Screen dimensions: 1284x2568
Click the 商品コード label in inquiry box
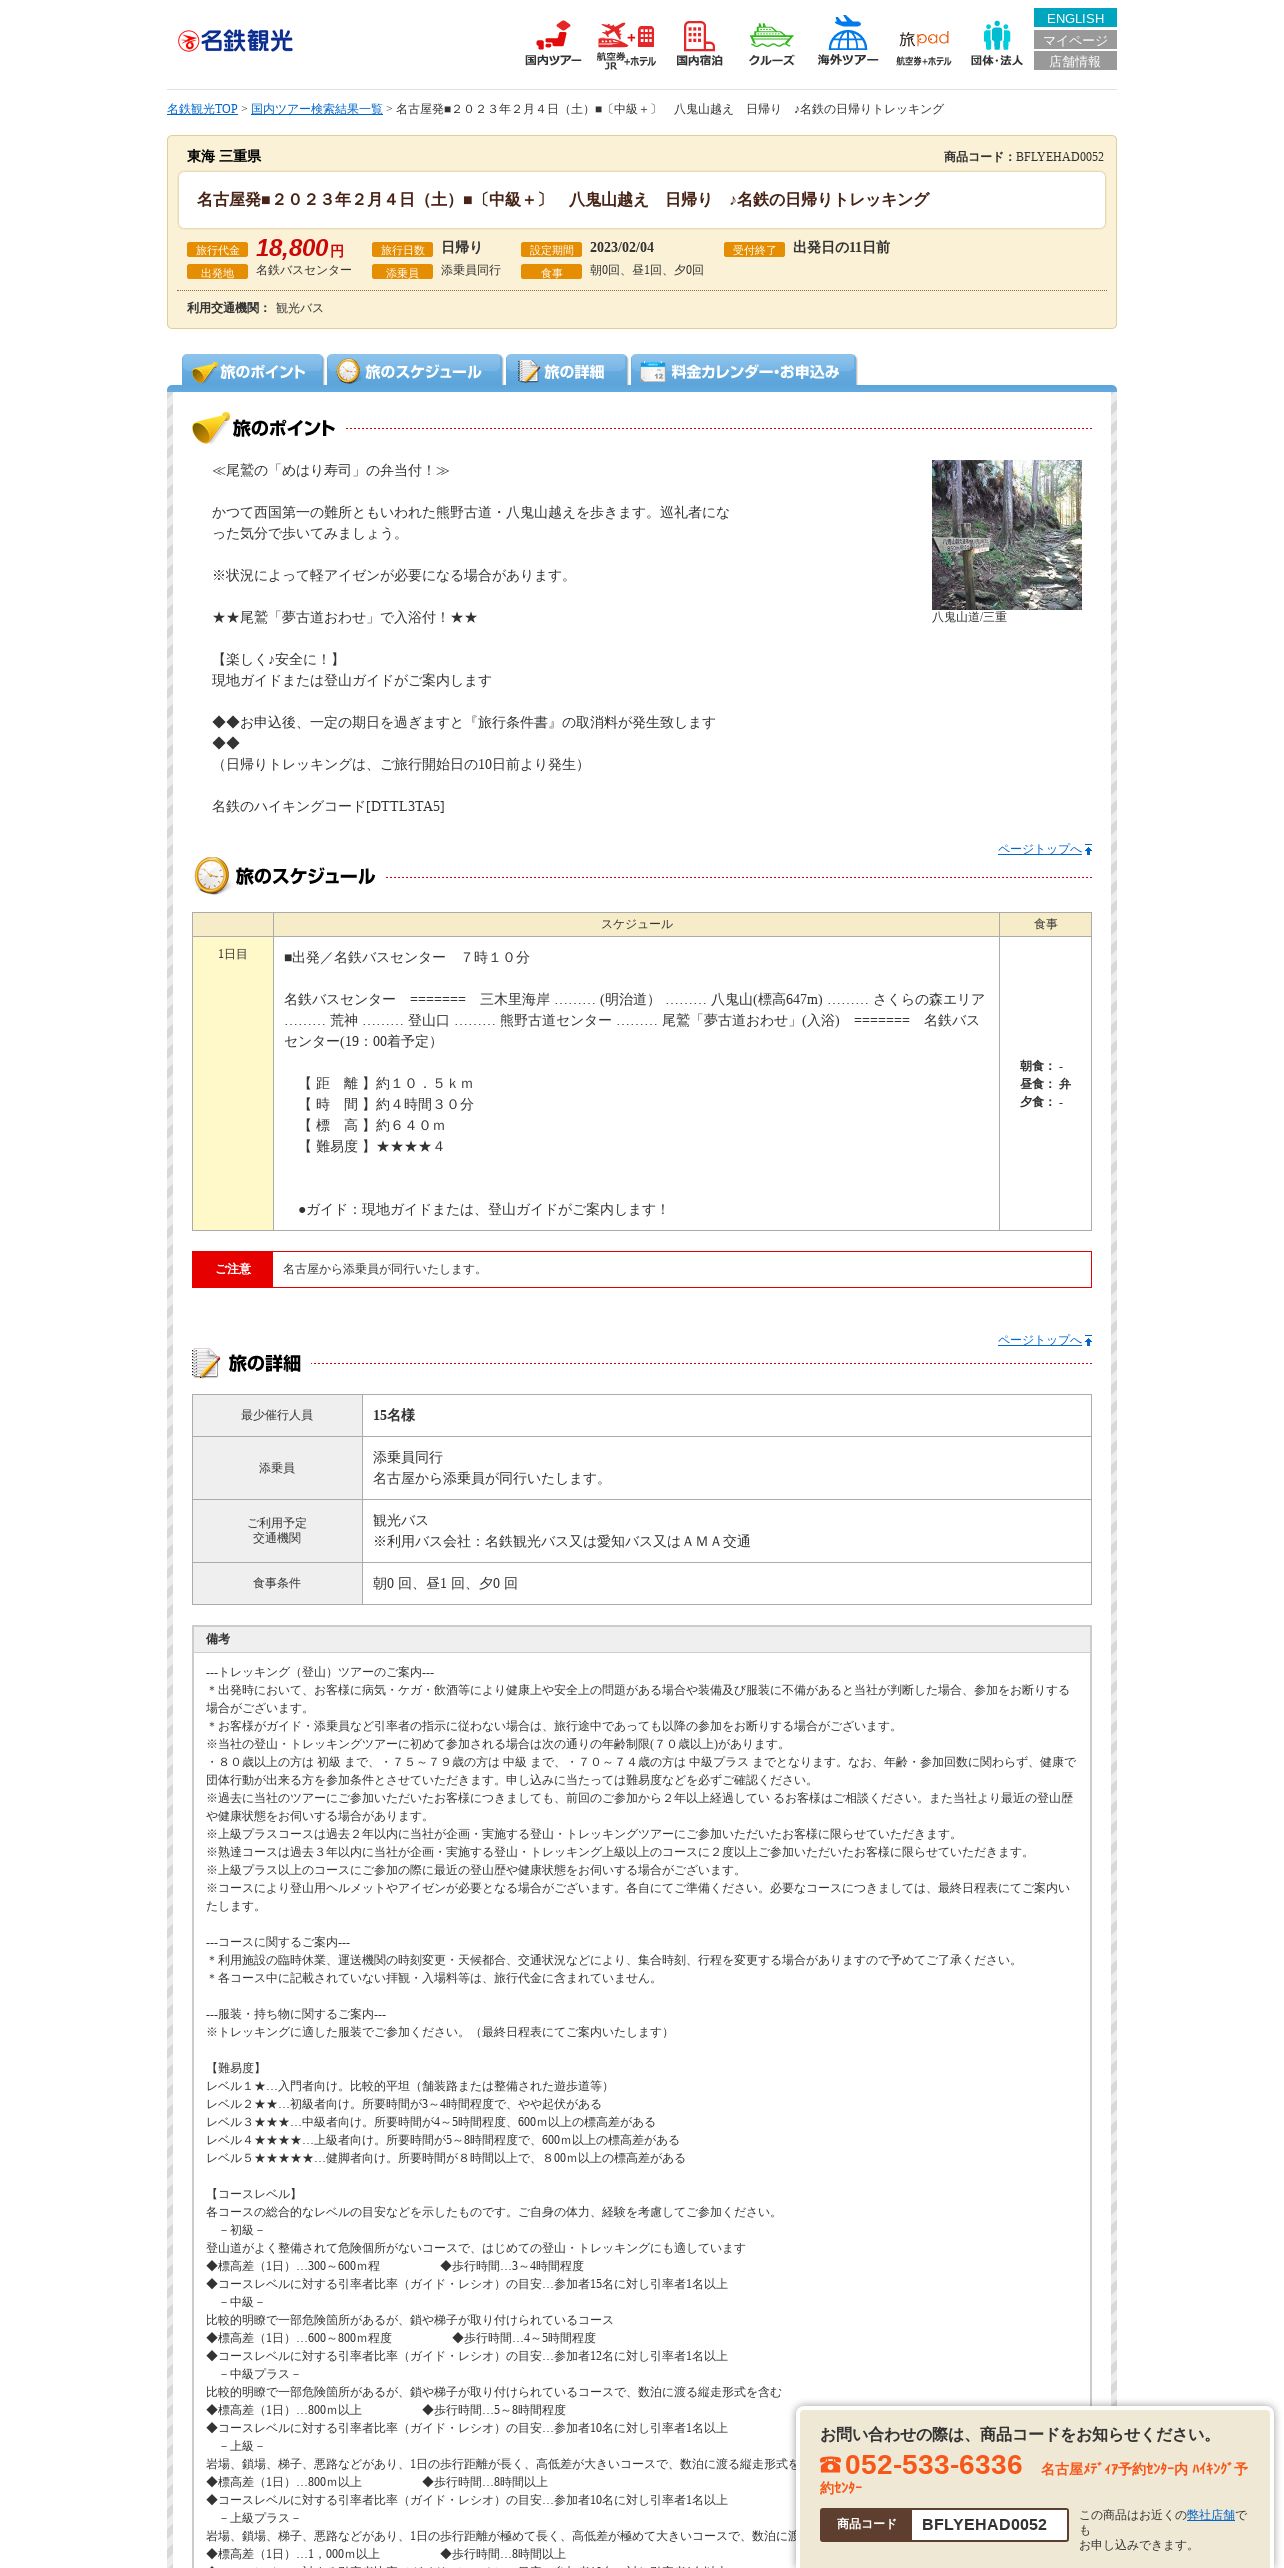pos(866,2524)
